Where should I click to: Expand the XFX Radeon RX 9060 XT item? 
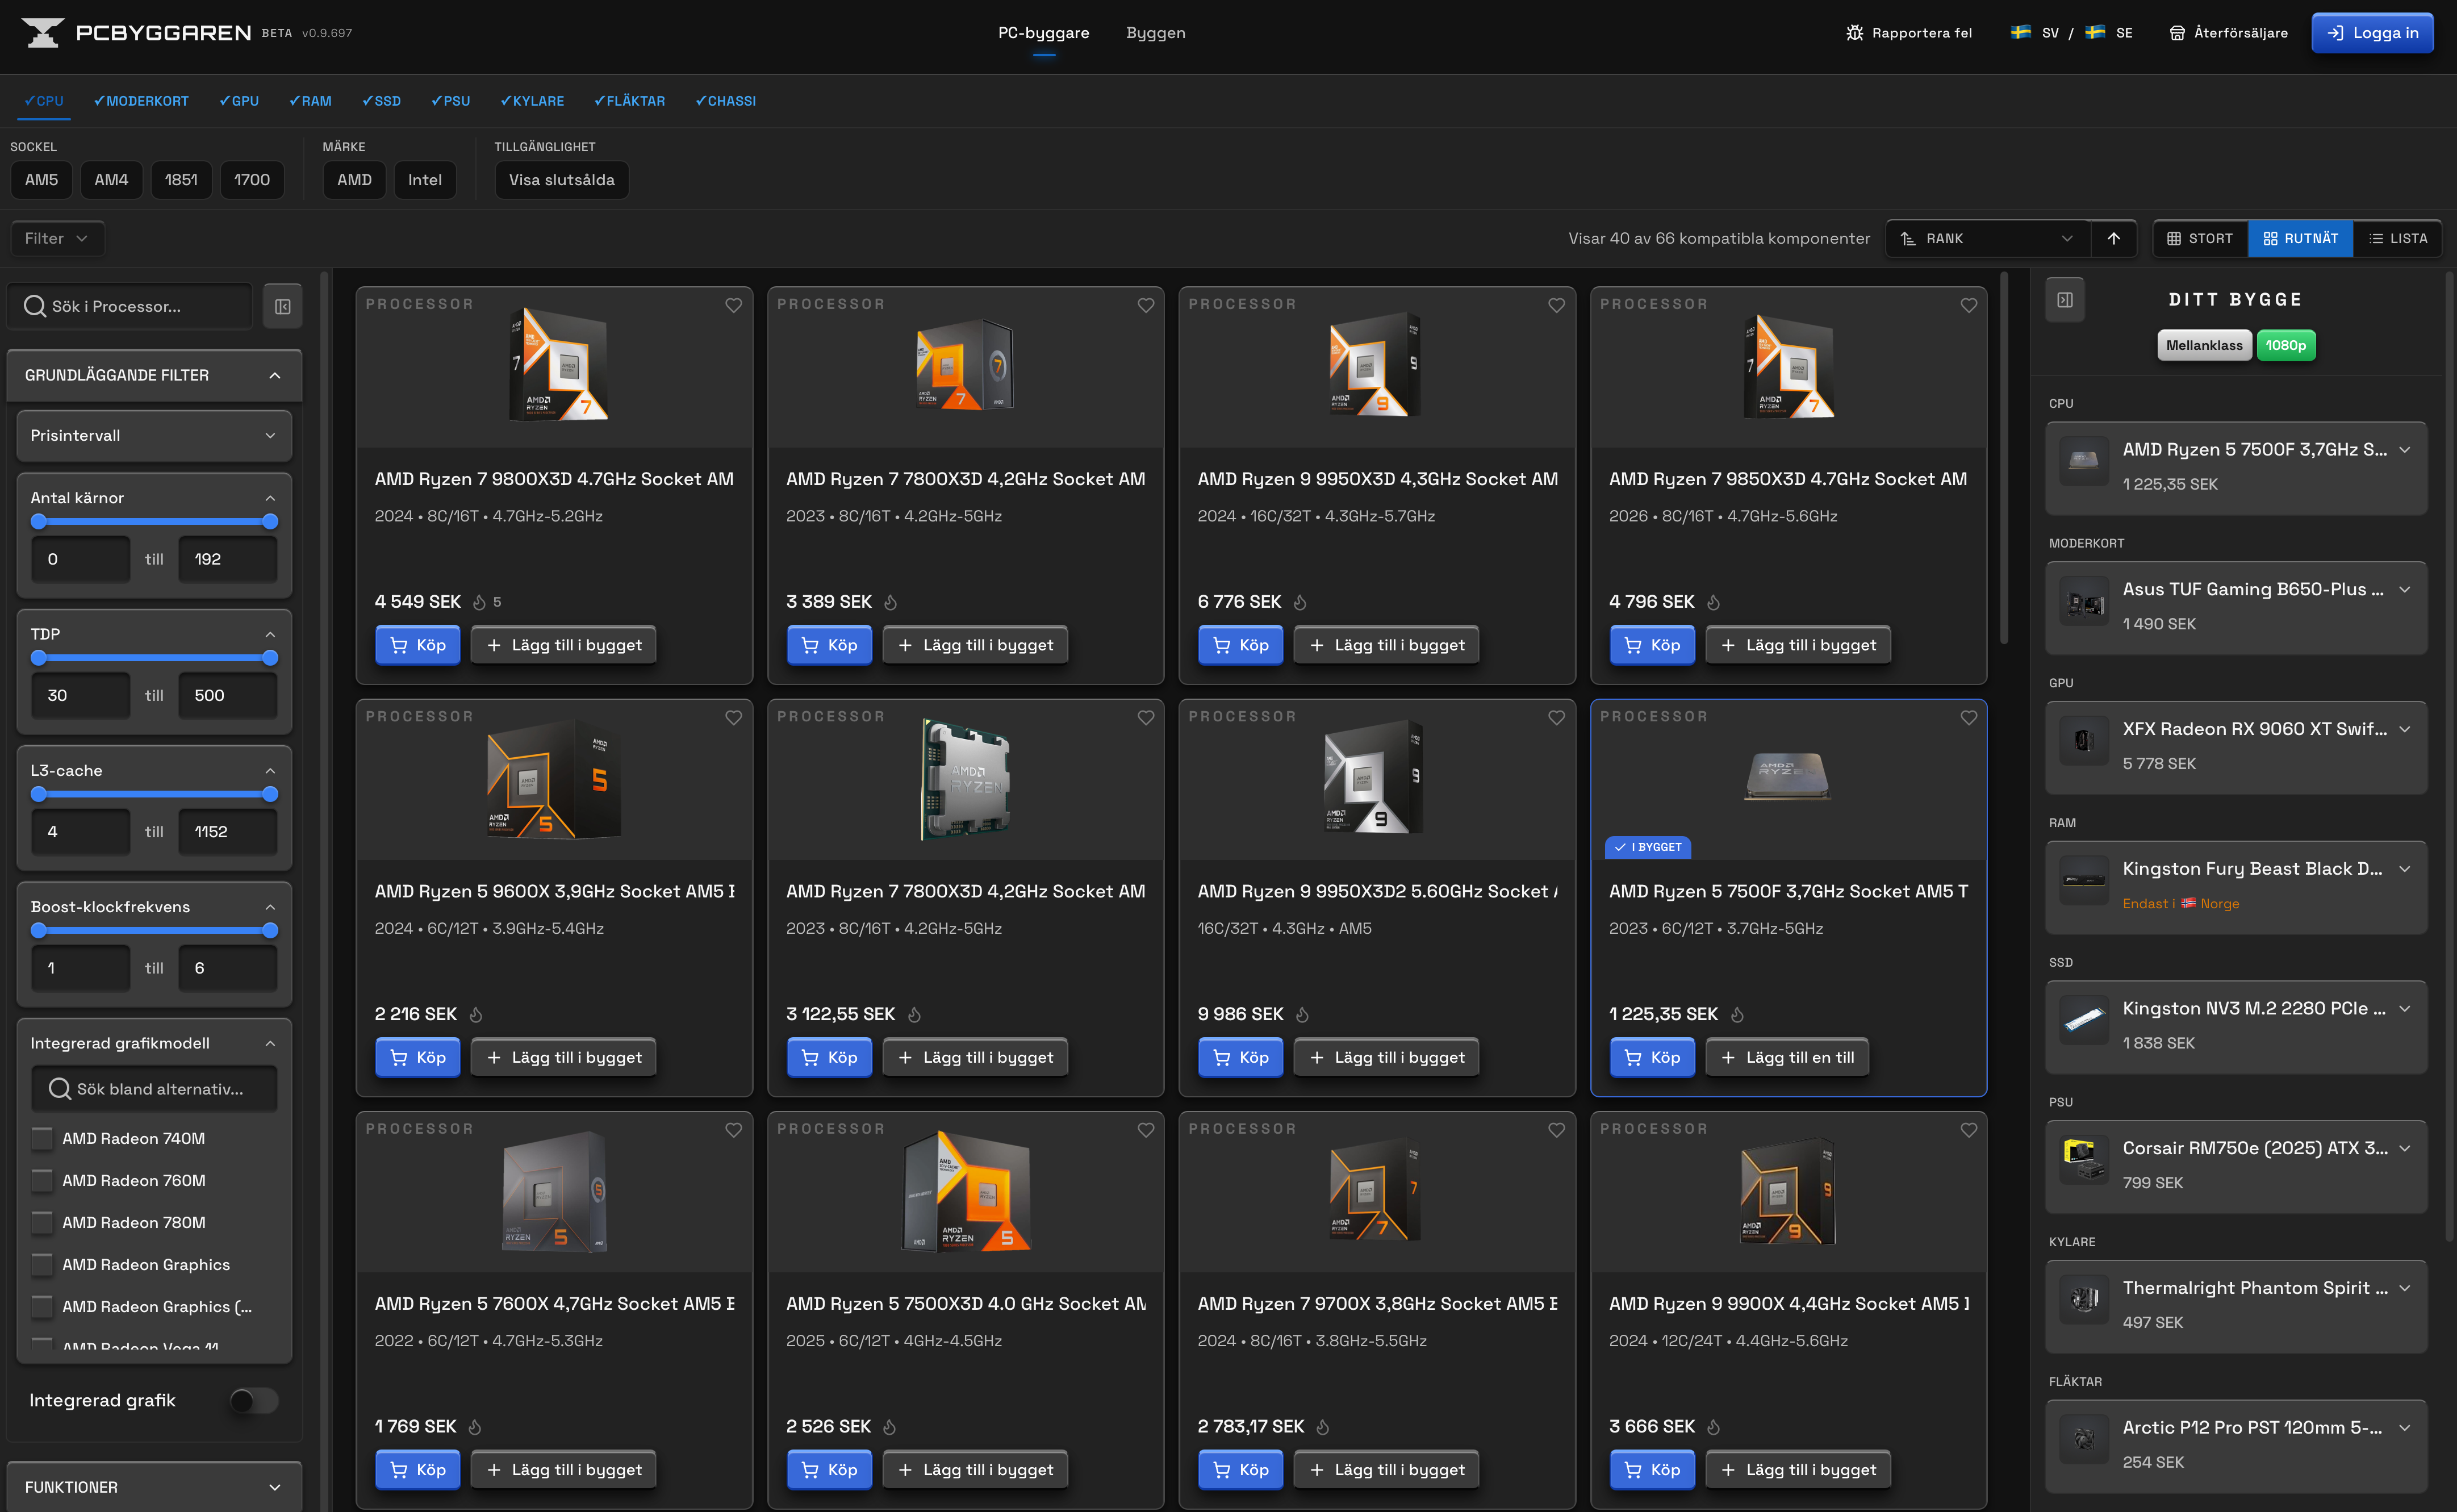[x=2404, y=730]
